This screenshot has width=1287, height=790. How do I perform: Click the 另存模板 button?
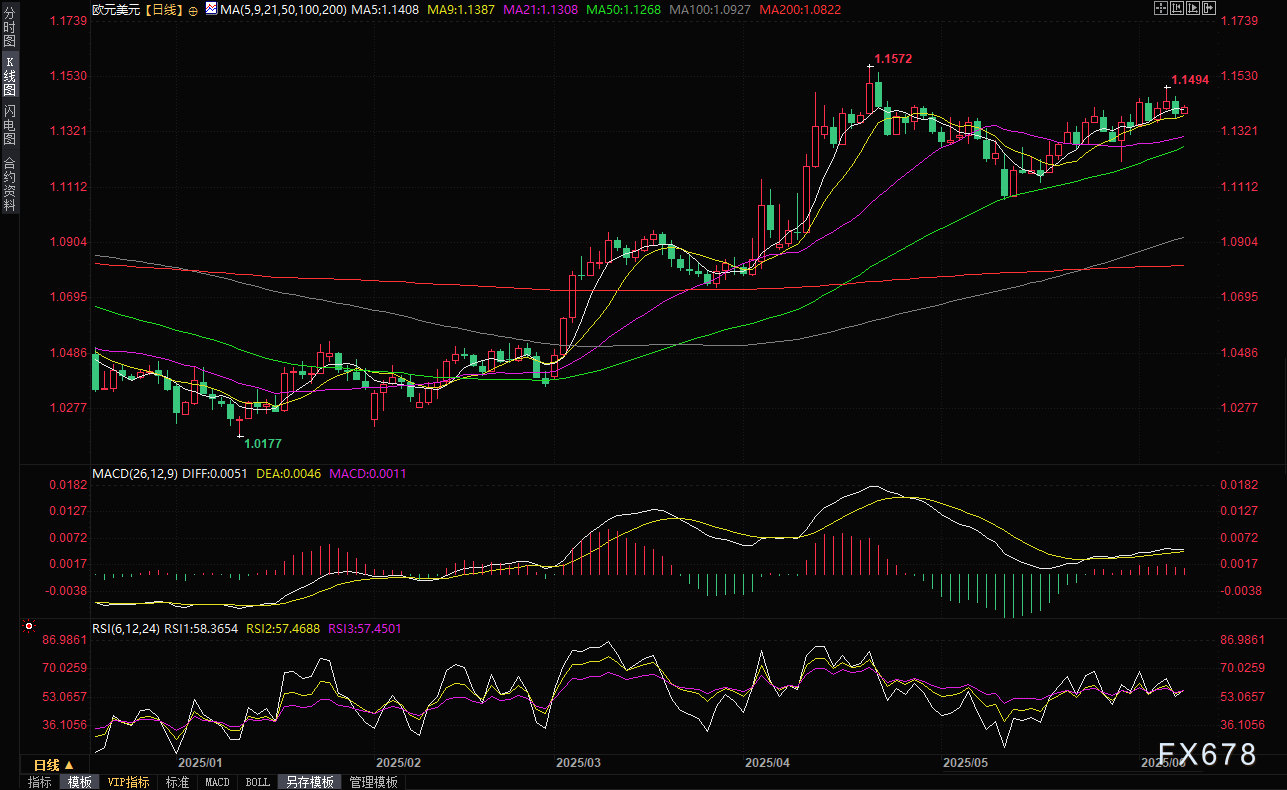[x=309, y=782]
